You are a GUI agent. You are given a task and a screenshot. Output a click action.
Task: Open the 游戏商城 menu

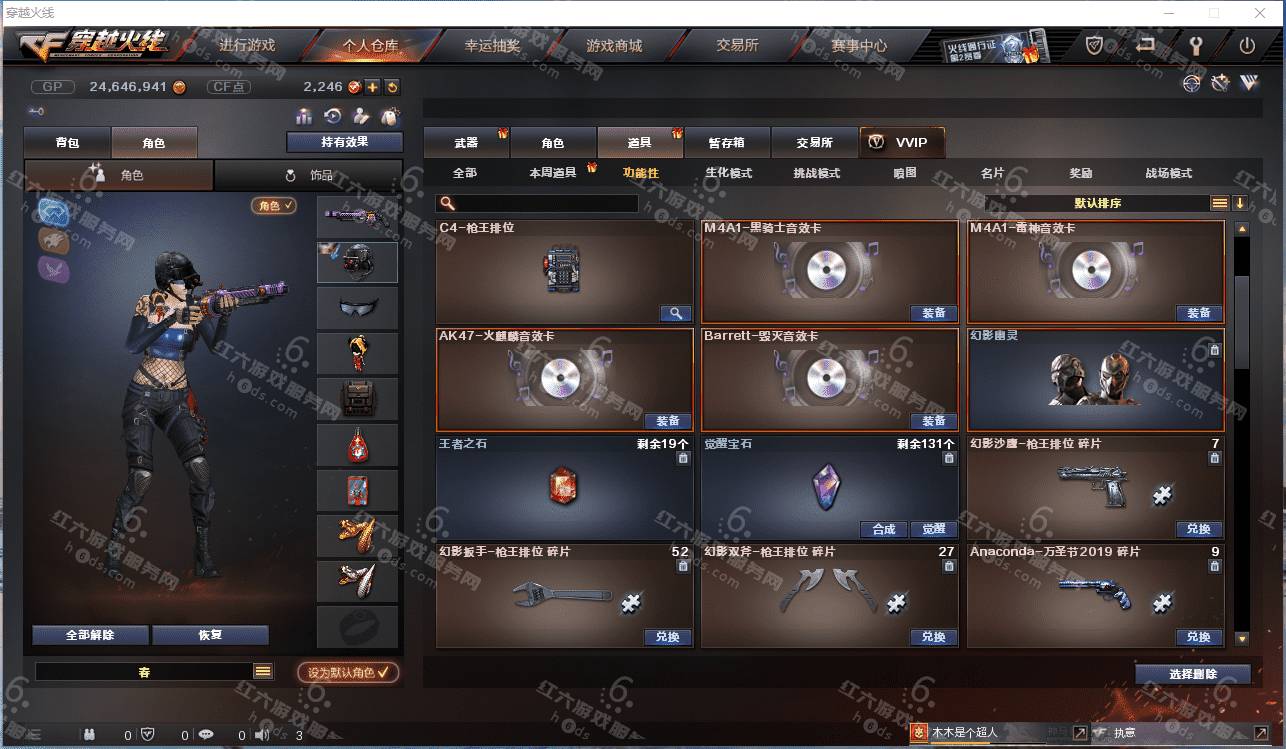[614, 45]
